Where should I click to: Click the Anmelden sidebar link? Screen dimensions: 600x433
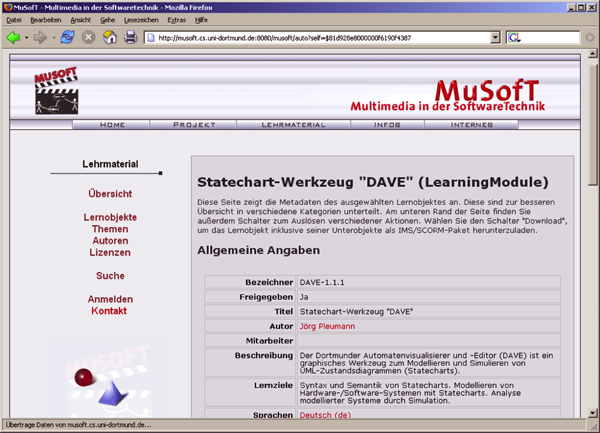pyautogui.click(x=110, y=299)
